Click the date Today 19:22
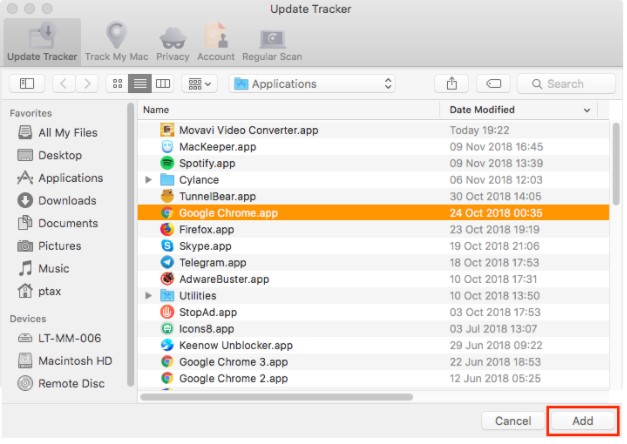The image size is (627, 444). pyautogui.click(x=479, y=130)
